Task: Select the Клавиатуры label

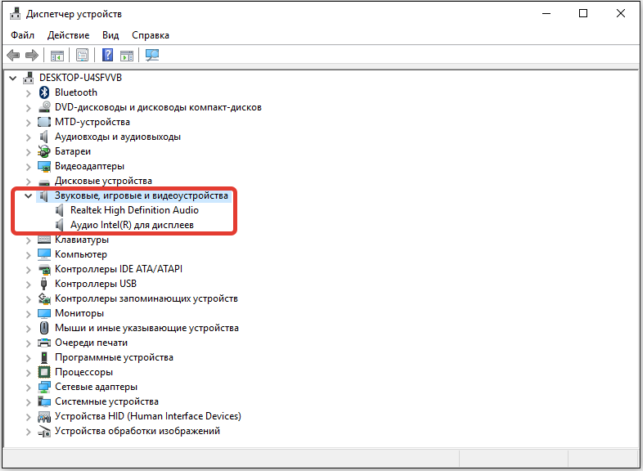Action: click(x=82, y=239)
